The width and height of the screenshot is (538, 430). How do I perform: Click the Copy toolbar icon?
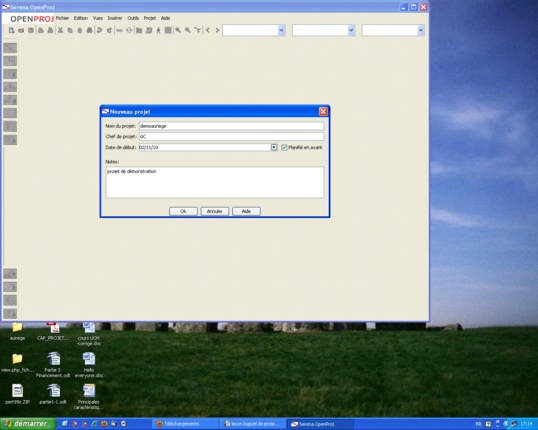pyautogui.click(x=70, y=31)
